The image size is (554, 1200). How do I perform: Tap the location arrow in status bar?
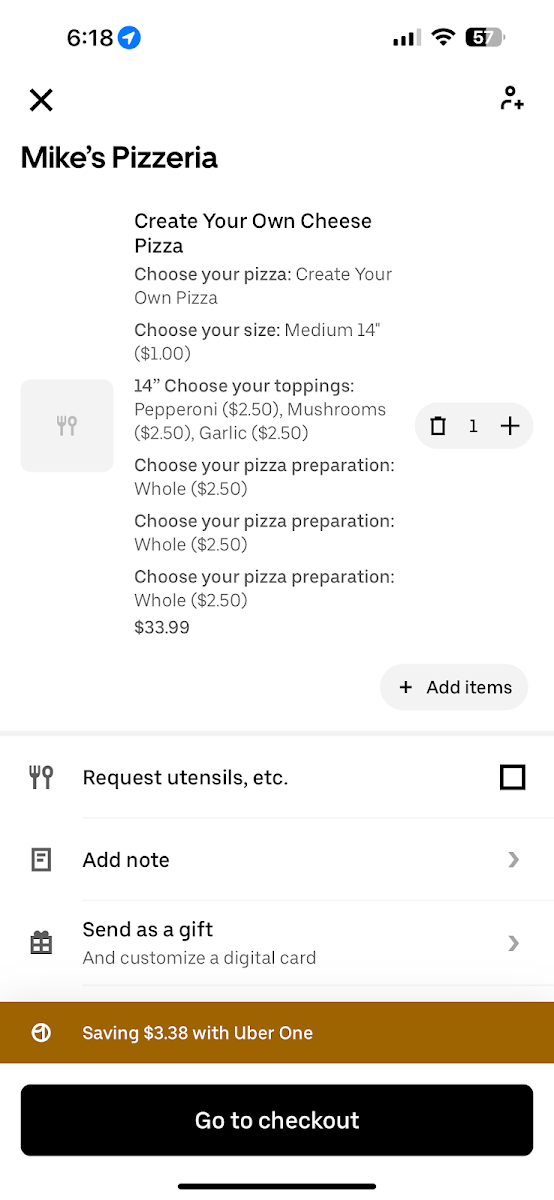click(129, 38)
